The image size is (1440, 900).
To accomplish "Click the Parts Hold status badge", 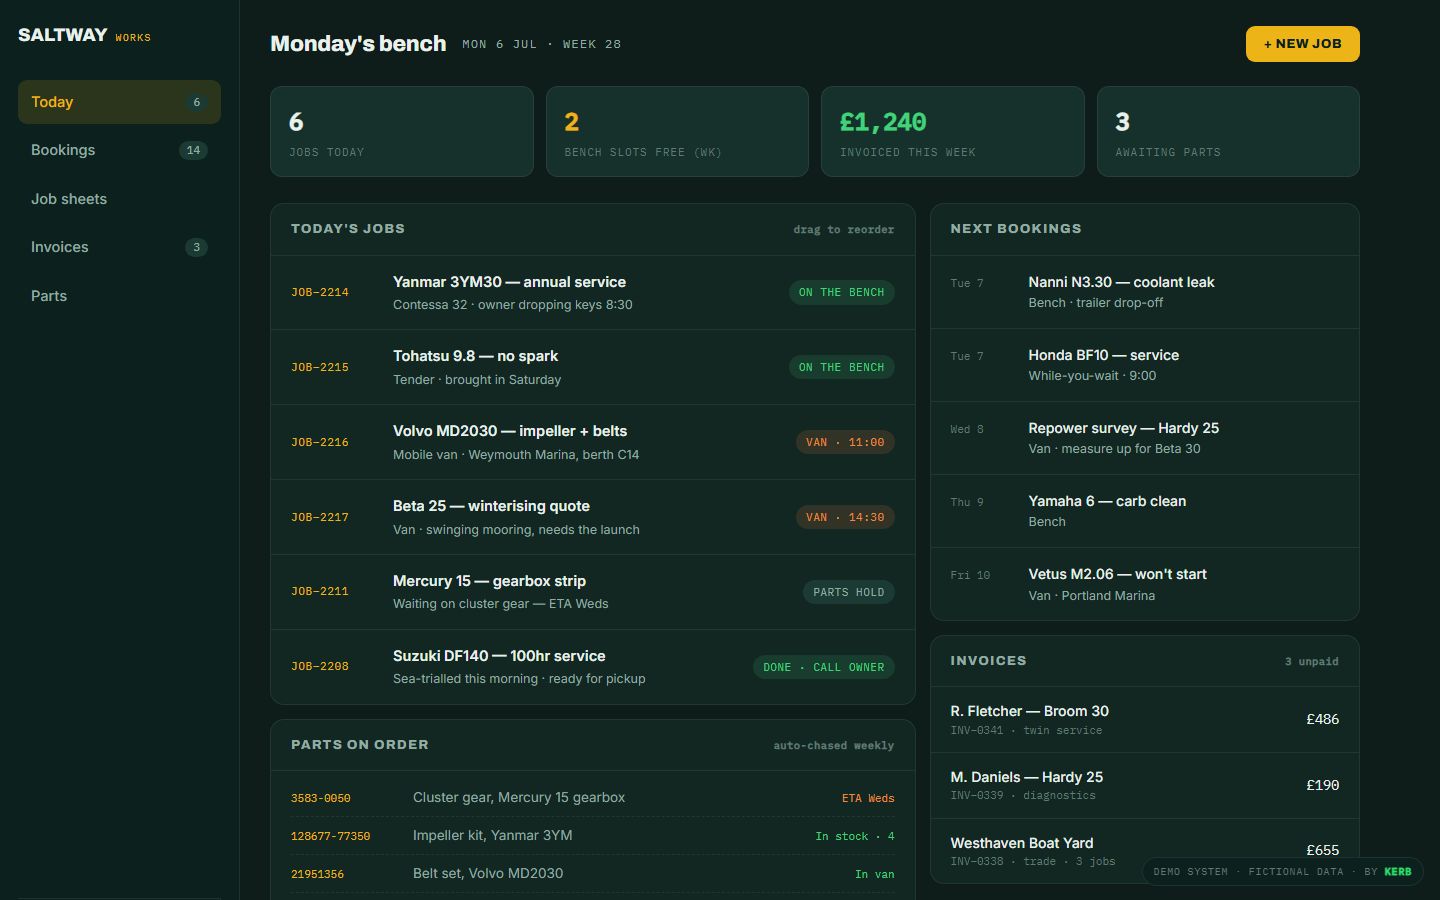I will click(848, 592).
